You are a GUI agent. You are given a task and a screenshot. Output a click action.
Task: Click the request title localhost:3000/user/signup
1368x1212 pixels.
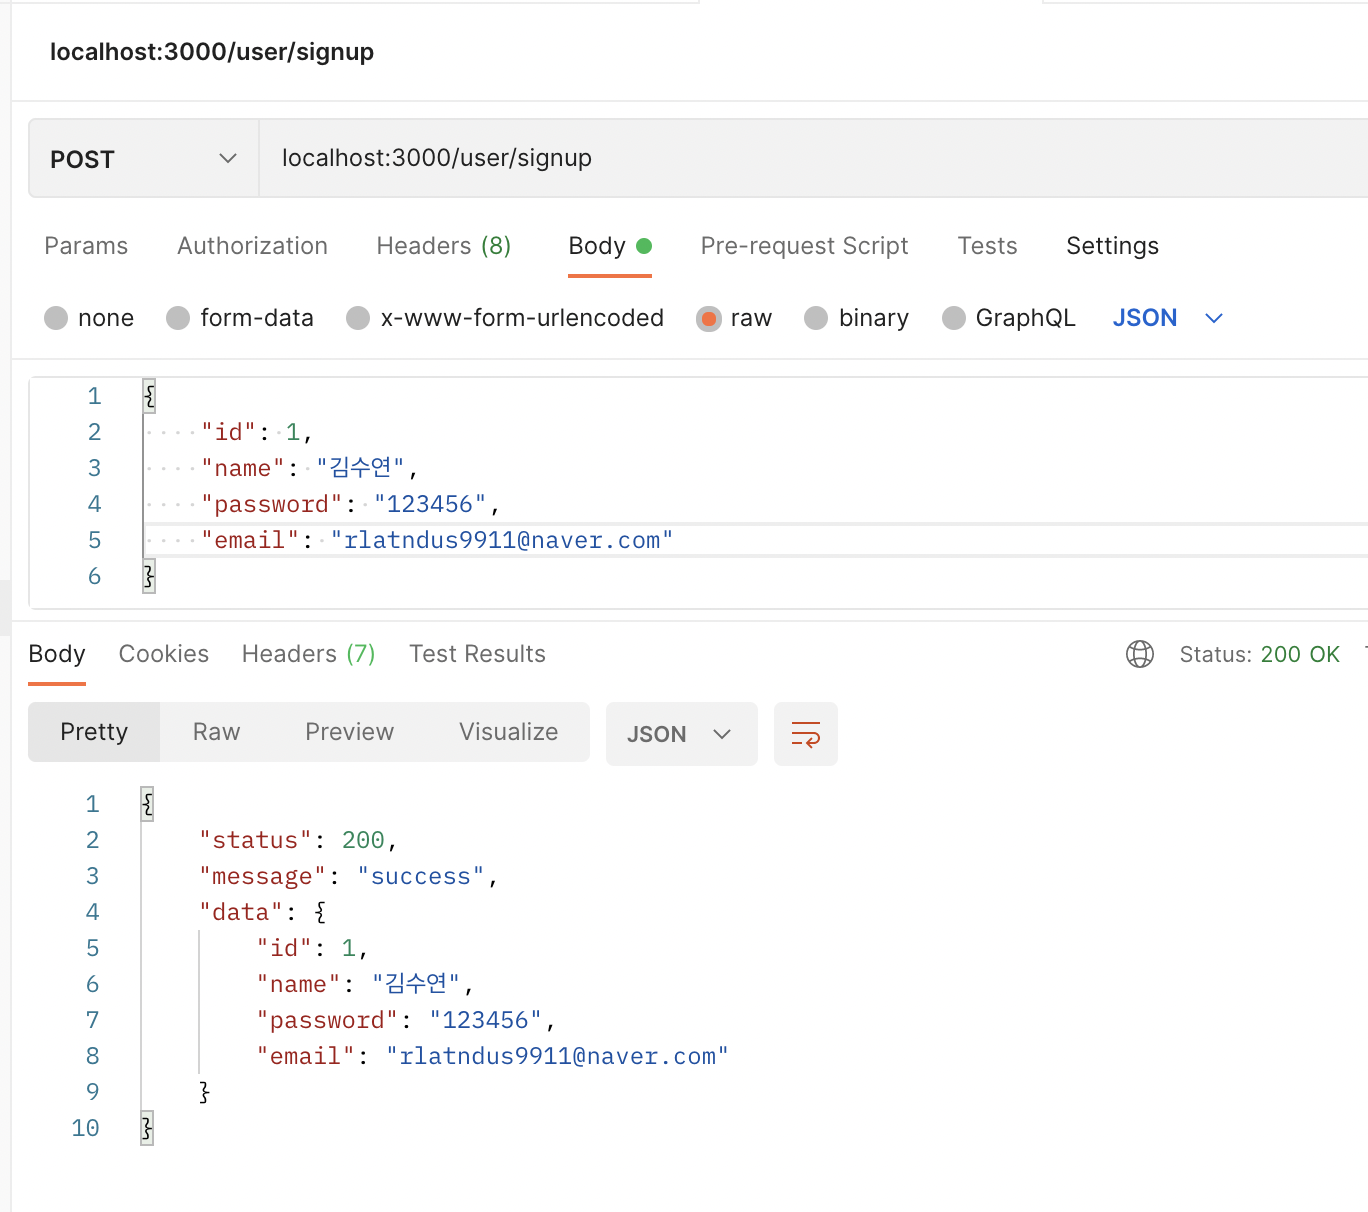tap(212, 52)
